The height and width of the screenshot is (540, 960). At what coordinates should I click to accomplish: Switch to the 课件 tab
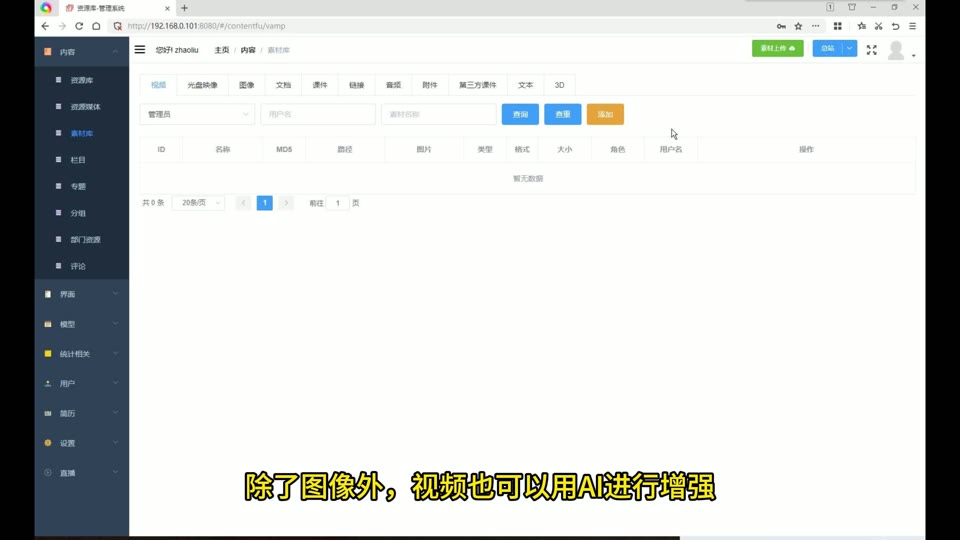tap(320, 85)
